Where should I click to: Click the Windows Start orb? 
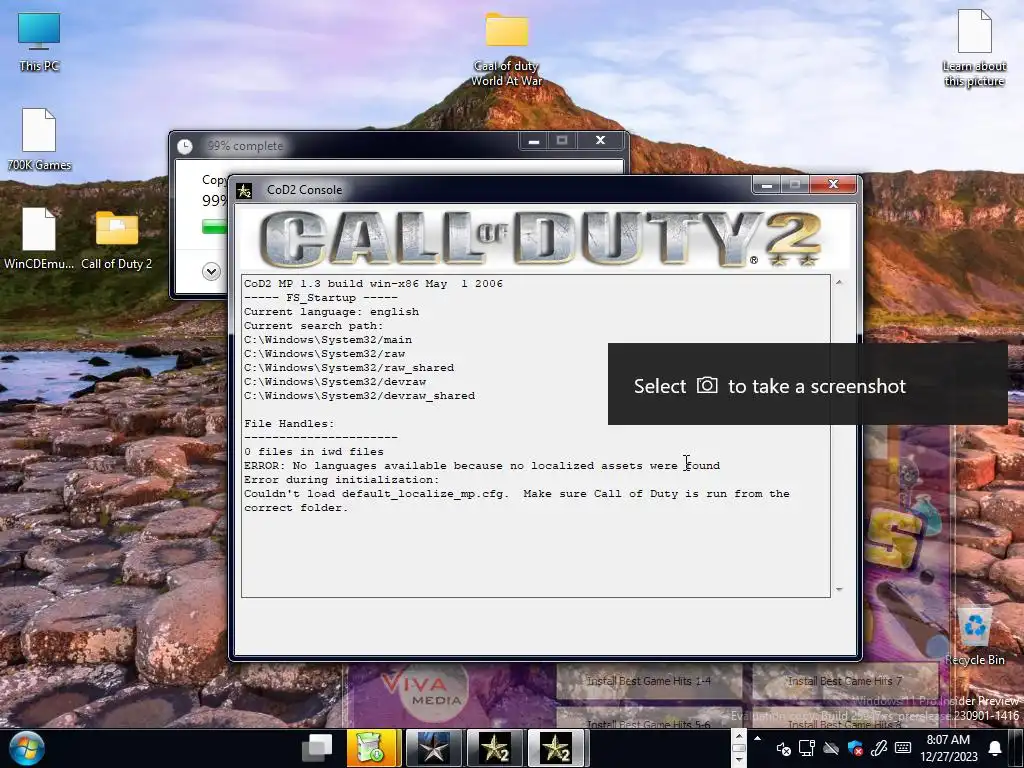(27, 748)
